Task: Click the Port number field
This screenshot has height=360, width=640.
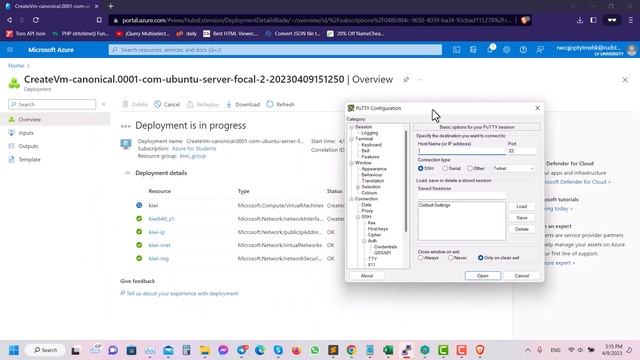Action: click(x=521, y=151)
